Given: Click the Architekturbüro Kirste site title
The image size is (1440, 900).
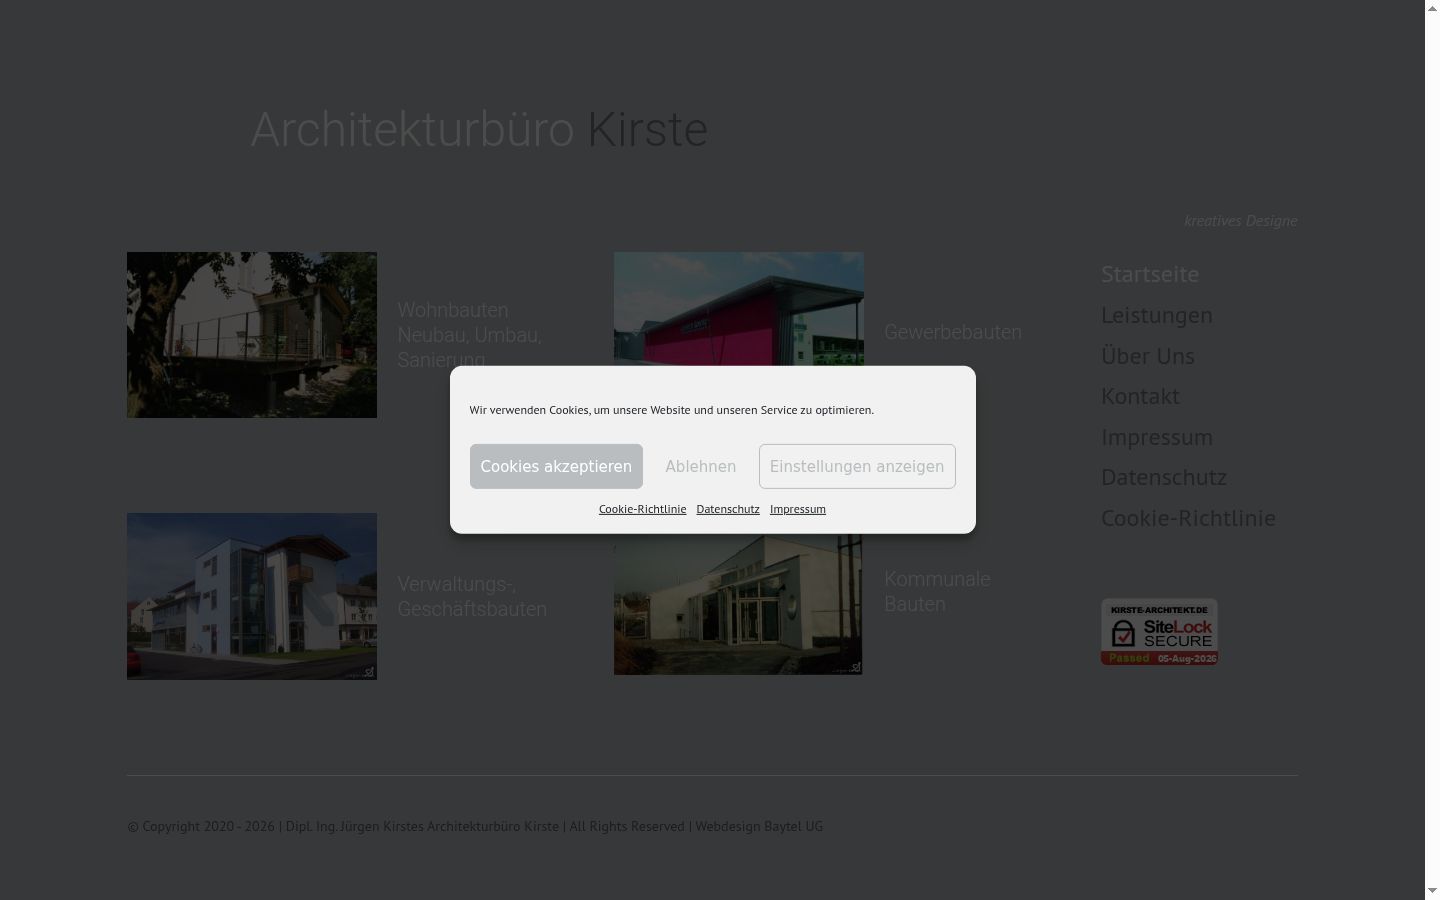Looking at the screenshot, I should [x=479, y=130].
